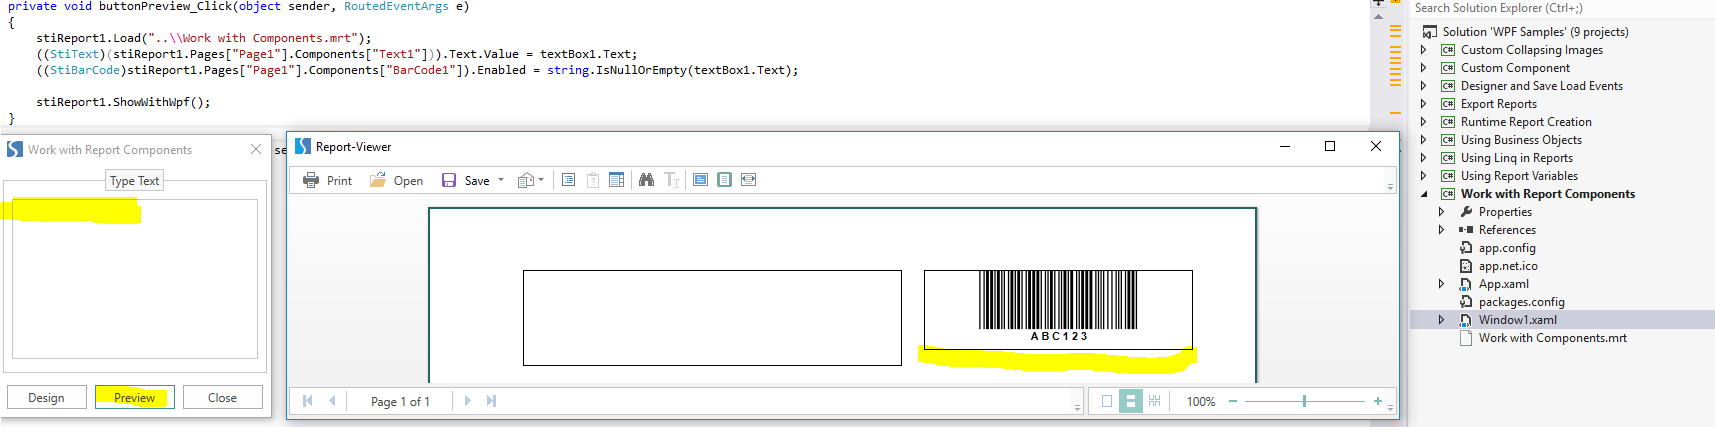Expand the Window1.xaml node
Image resolution: width=1715 pixels, height=427 pixels.
[x=1441, y=320]
